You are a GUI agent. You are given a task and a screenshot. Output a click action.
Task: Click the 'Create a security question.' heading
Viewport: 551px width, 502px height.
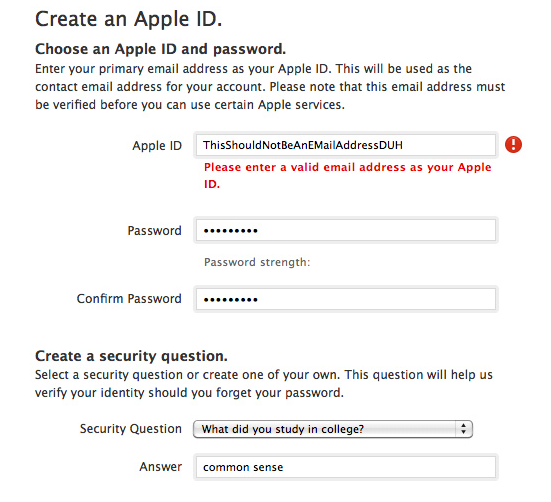pyautogui.click(x=131, y=356)
